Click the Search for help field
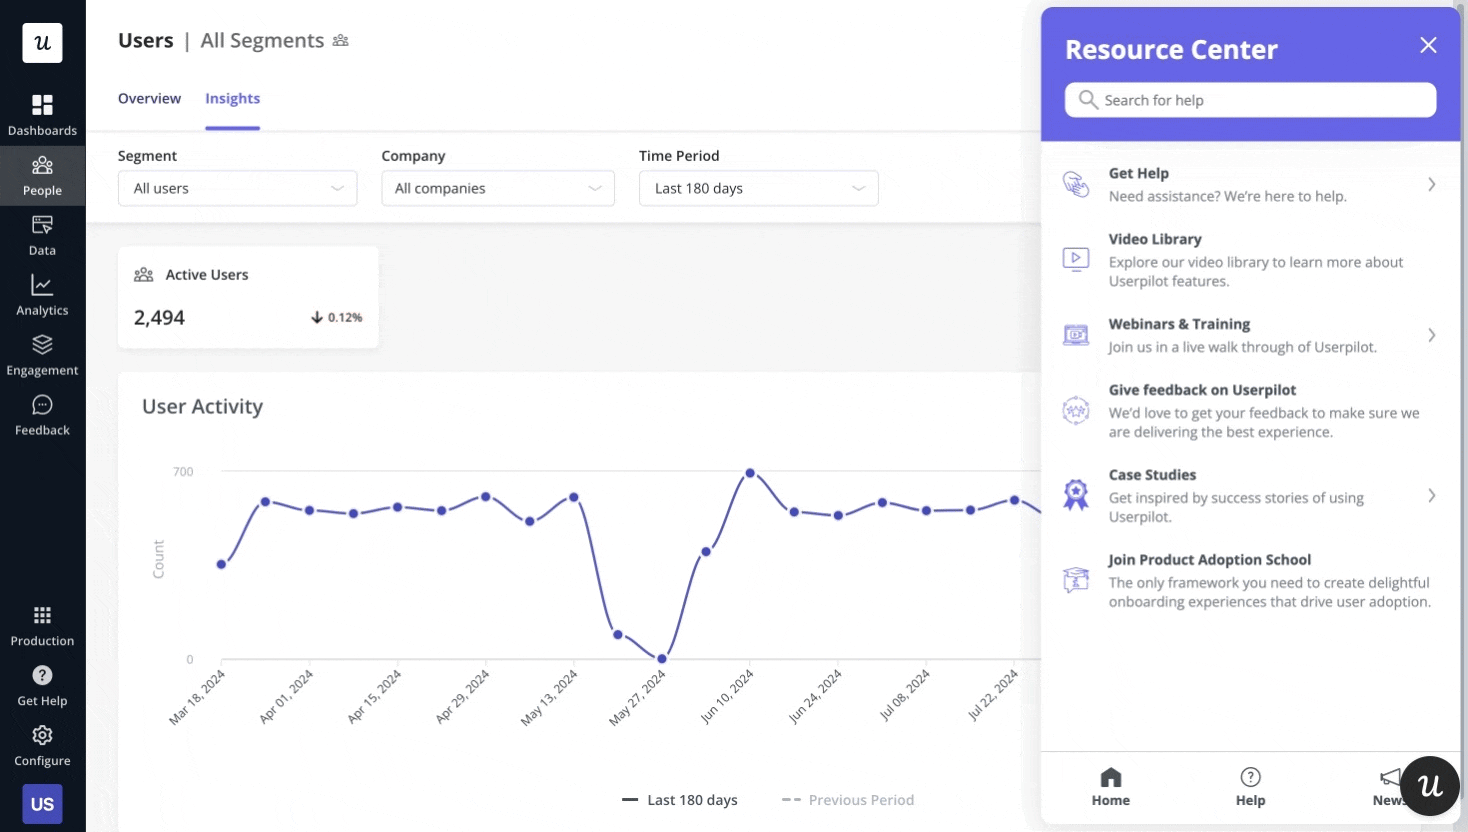This screenshot has height=832, width=1468. [1250, 100]
